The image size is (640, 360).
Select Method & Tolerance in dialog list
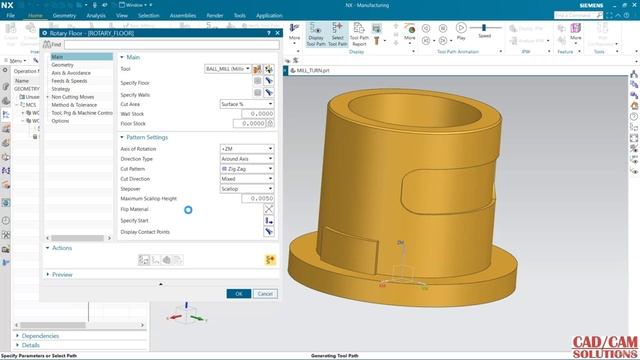[x=74, y=105]
